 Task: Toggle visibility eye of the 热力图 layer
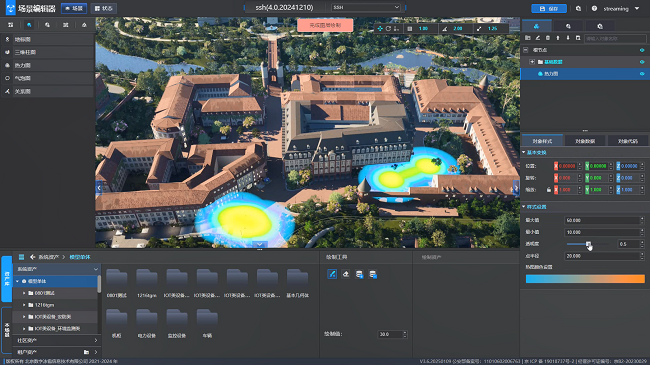click(x=642, y=74)
